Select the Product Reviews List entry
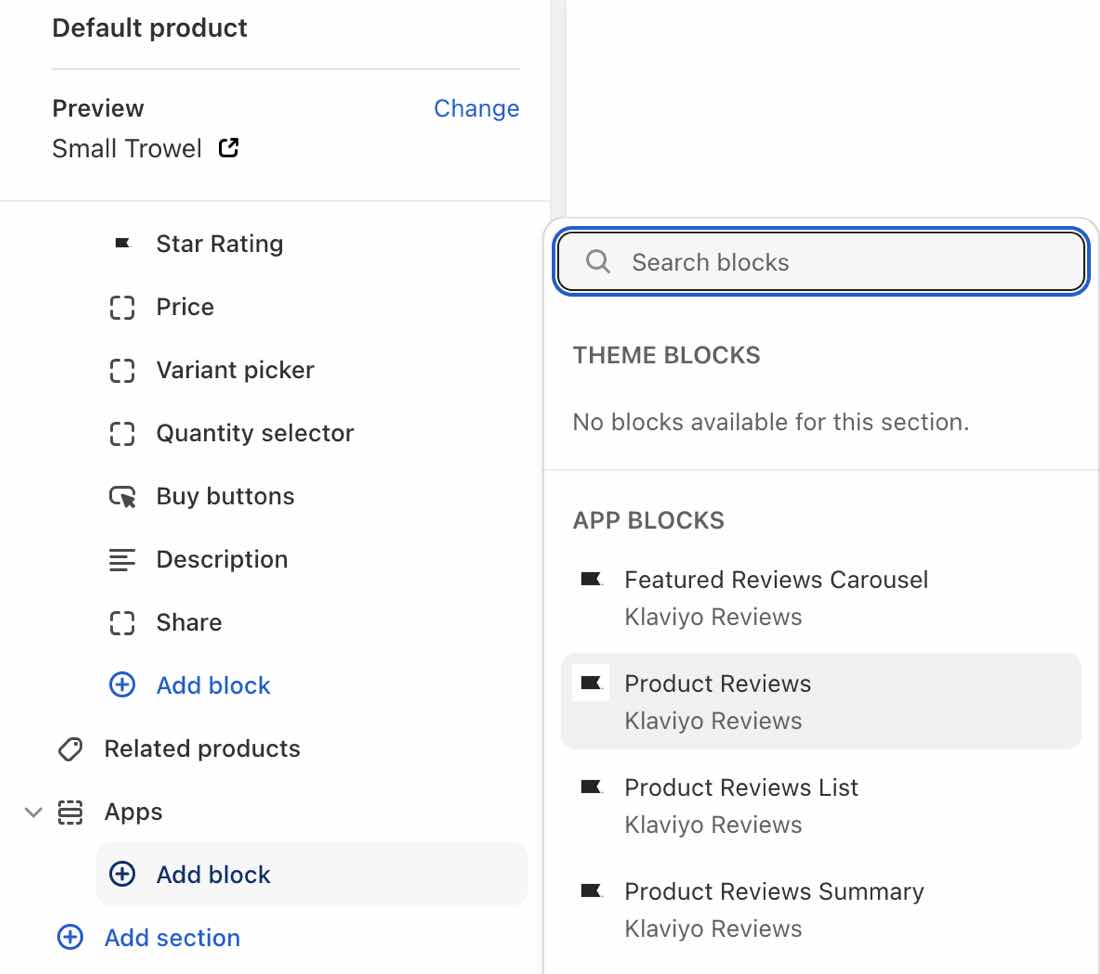Viewport: 1100px width, 974px height. point(741,787)
